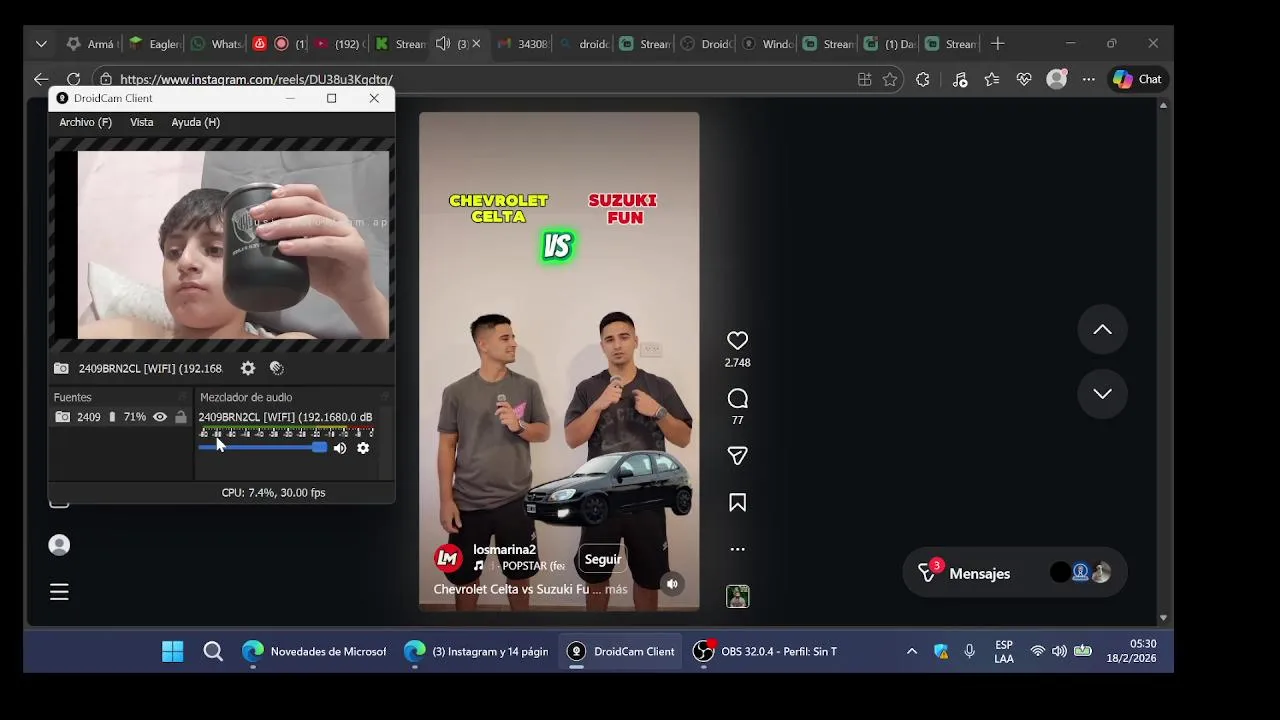
Task: Show hidden system tray icons
Action: 912,651
